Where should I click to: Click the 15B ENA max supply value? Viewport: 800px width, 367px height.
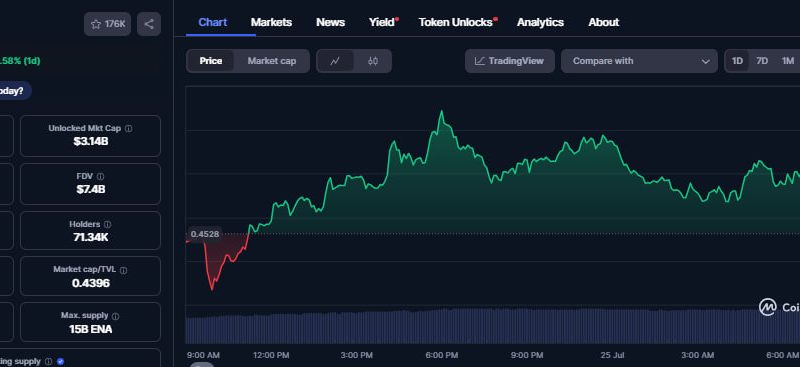(91, 329)
